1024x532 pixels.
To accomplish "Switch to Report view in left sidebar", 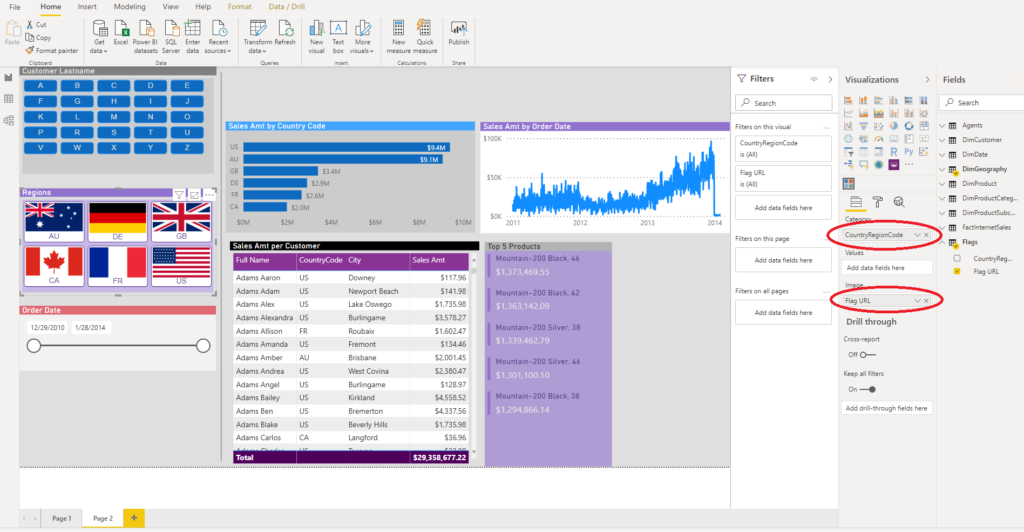I will (8, 78).
